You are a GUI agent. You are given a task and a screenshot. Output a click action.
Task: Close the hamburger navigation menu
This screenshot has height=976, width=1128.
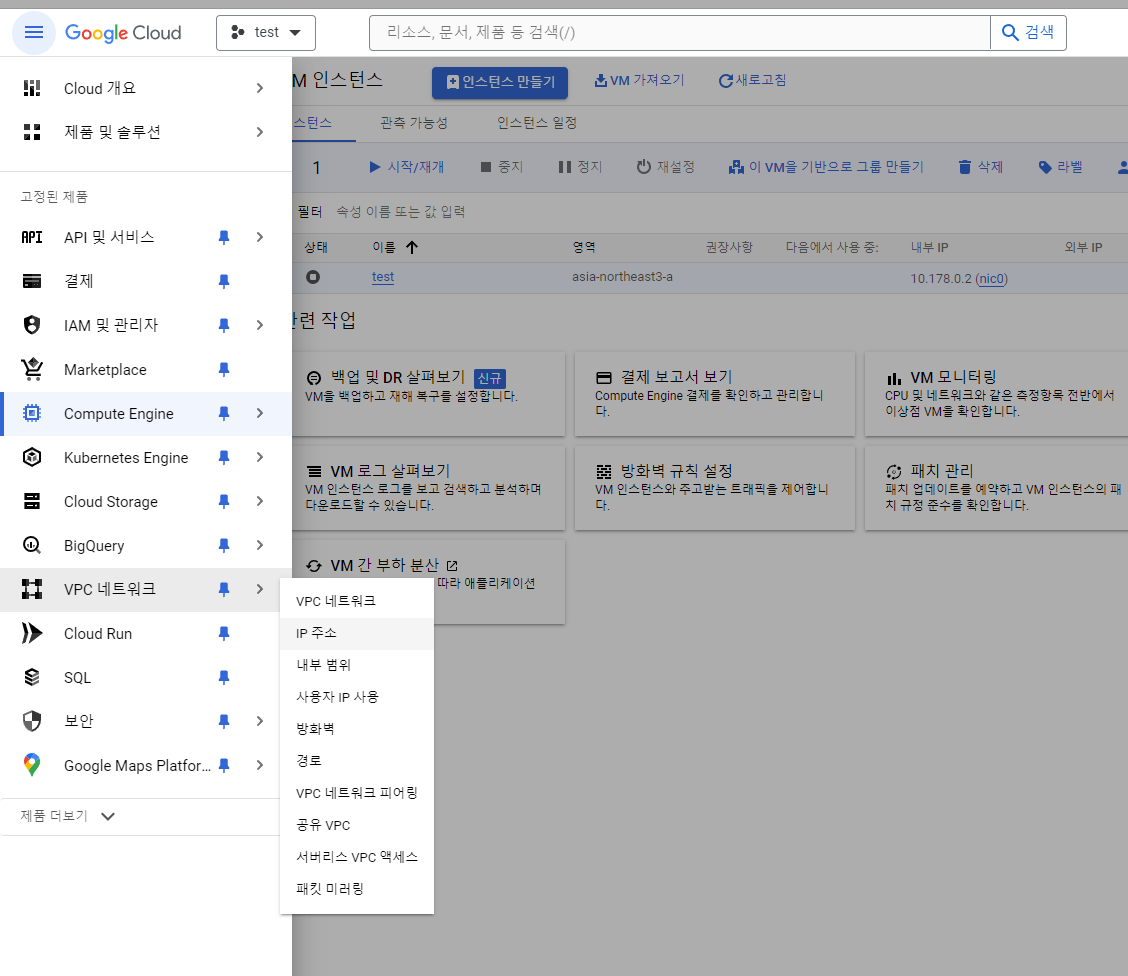pos(34,32)
